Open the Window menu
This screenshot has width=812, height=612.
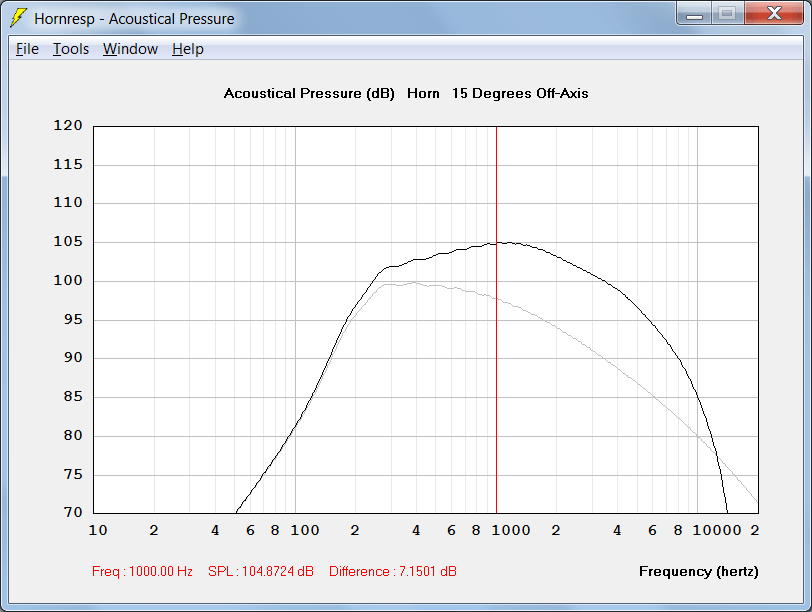point(130,49)
